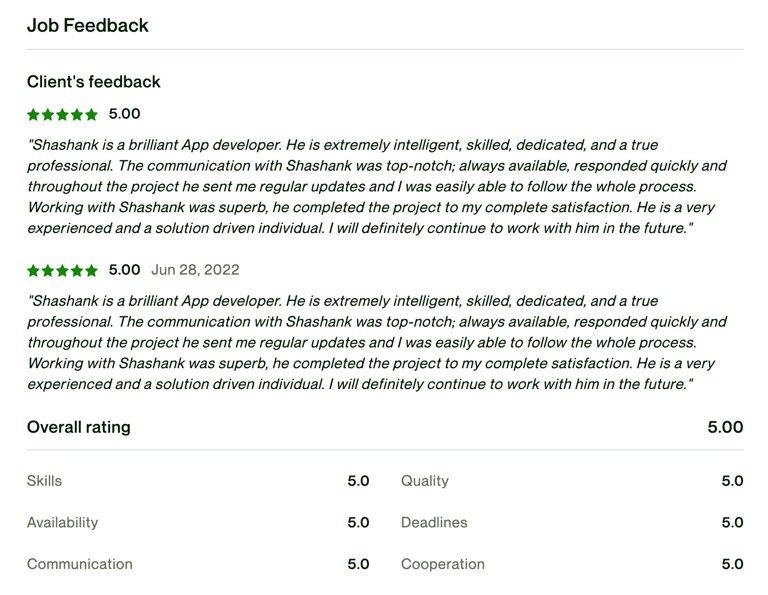Screen dimensions: 768x595
Task: Click the fourth star beside Jun 28, 2022
Action: [77, 271]
